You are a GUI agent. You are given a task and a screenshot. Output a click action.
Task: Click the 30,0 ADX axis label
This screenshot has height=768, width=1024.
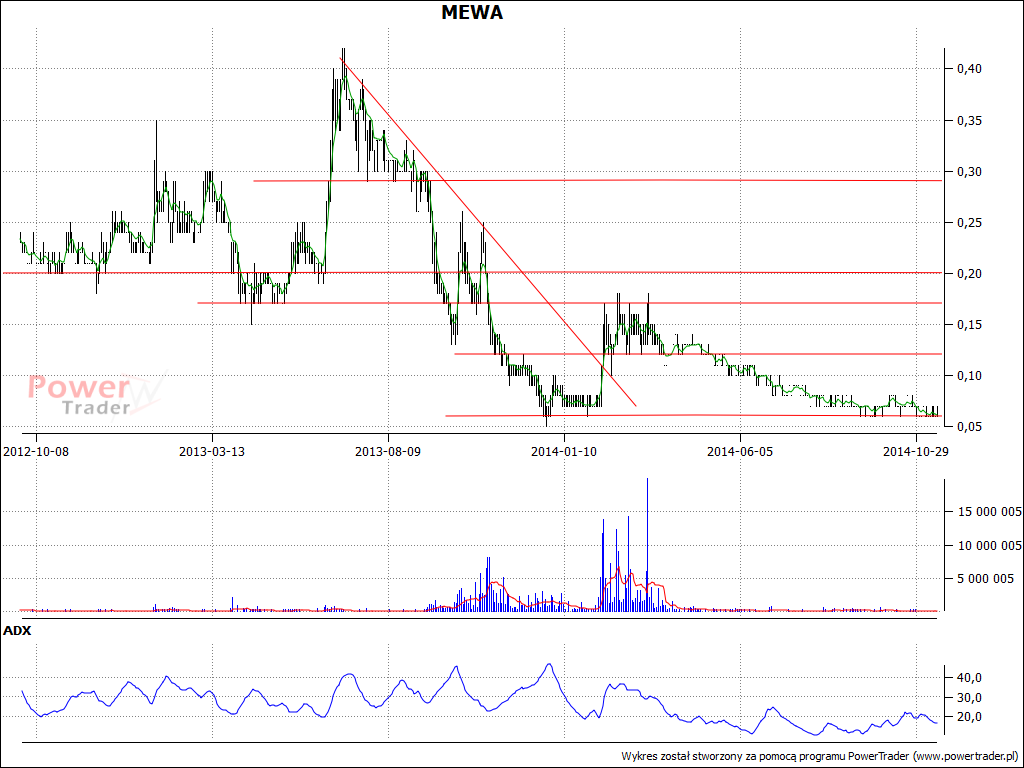tap(970, 697)
